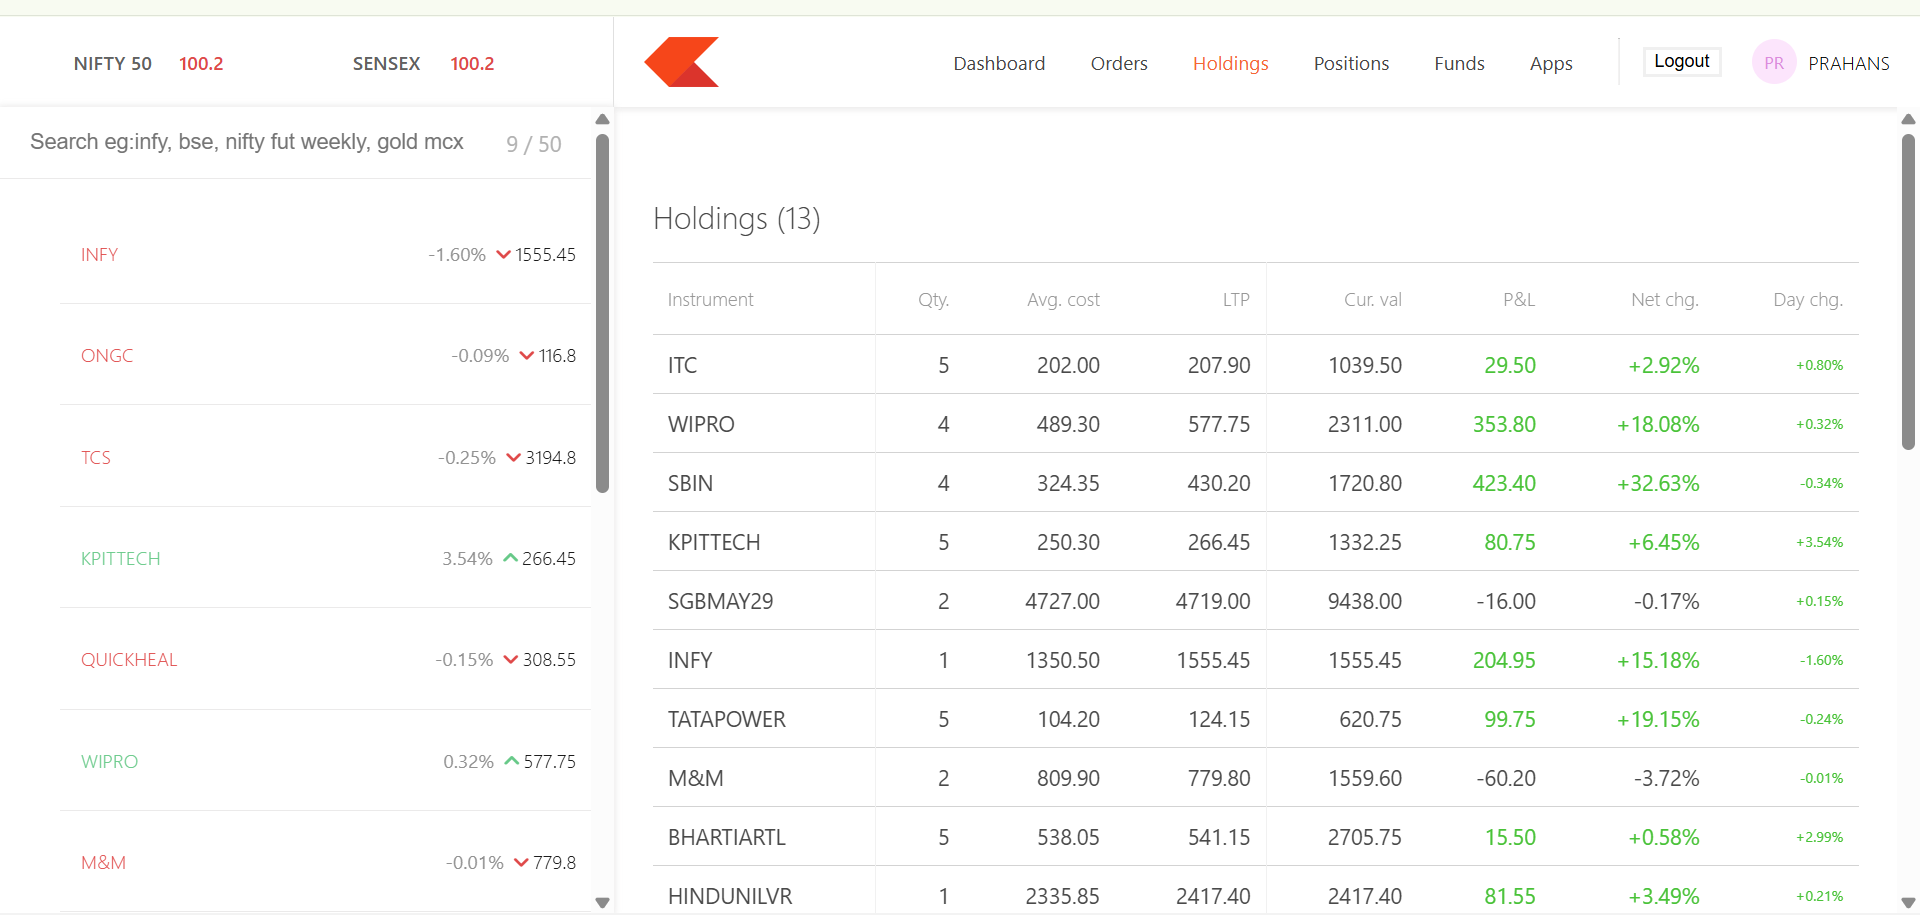This screenshot has height=915, width=1920.
Task: Click the PR user avatar icon
Action: coord(1774,63)
